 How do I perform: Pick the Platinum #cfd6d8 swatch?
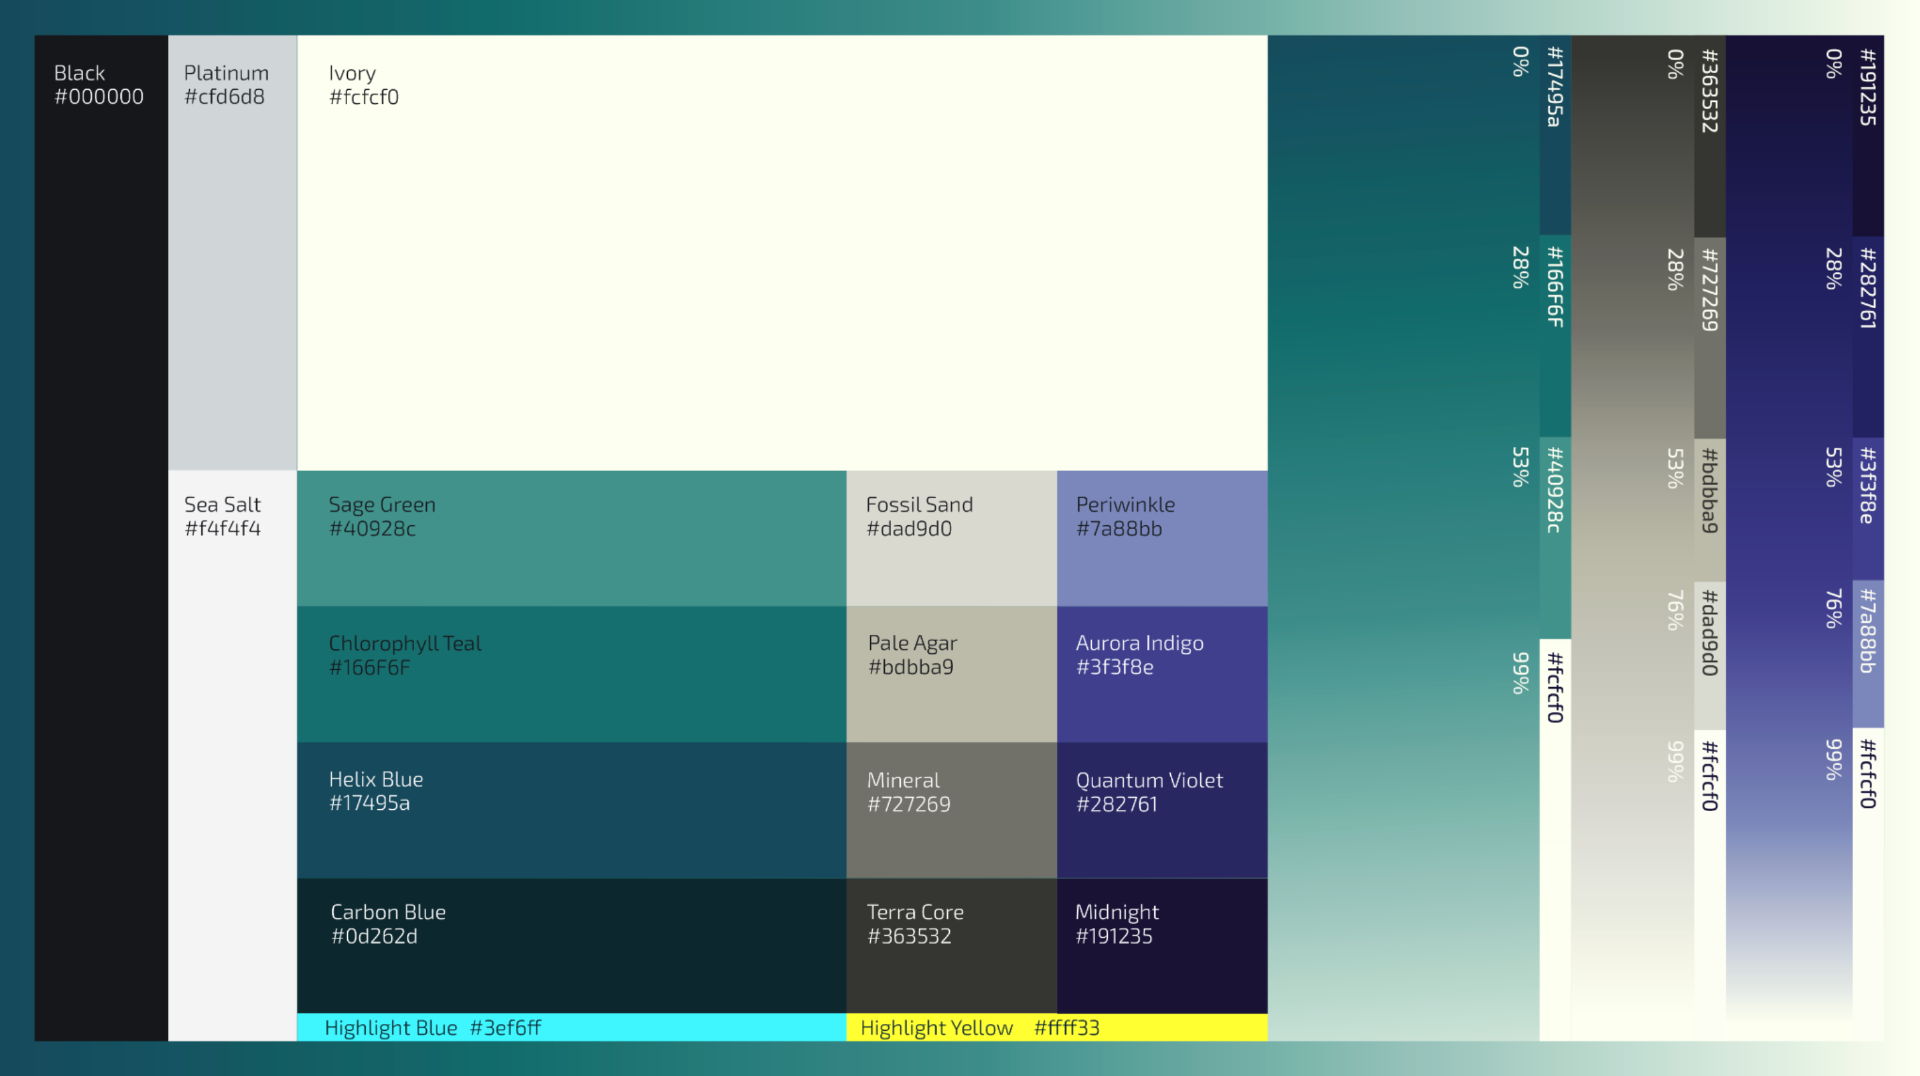232,253
